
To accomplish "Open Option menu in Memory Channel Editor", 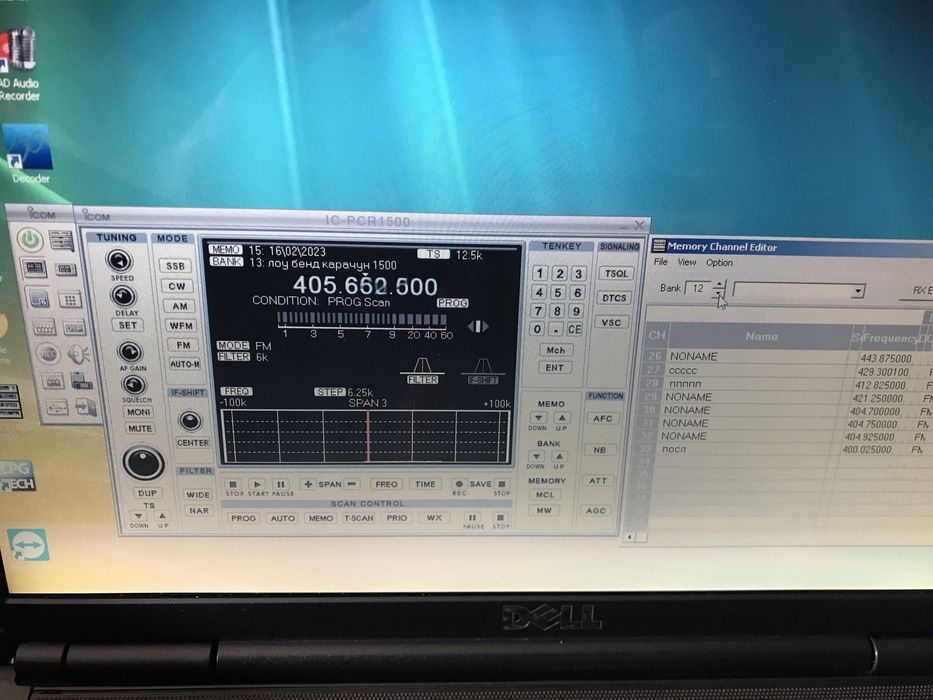I will pos(719,262).
